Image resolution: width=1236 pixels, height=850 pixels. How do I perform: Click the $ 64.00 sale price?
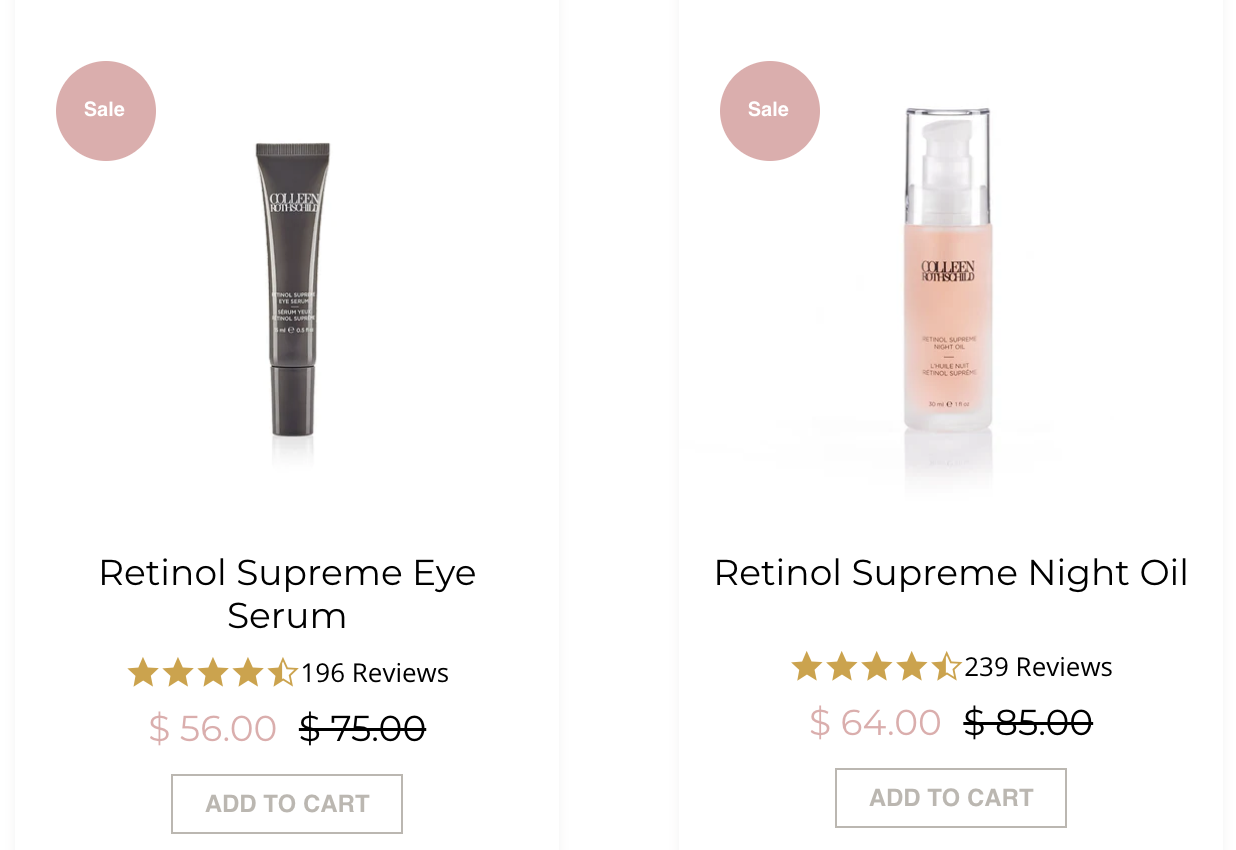(x=876, y=722)
